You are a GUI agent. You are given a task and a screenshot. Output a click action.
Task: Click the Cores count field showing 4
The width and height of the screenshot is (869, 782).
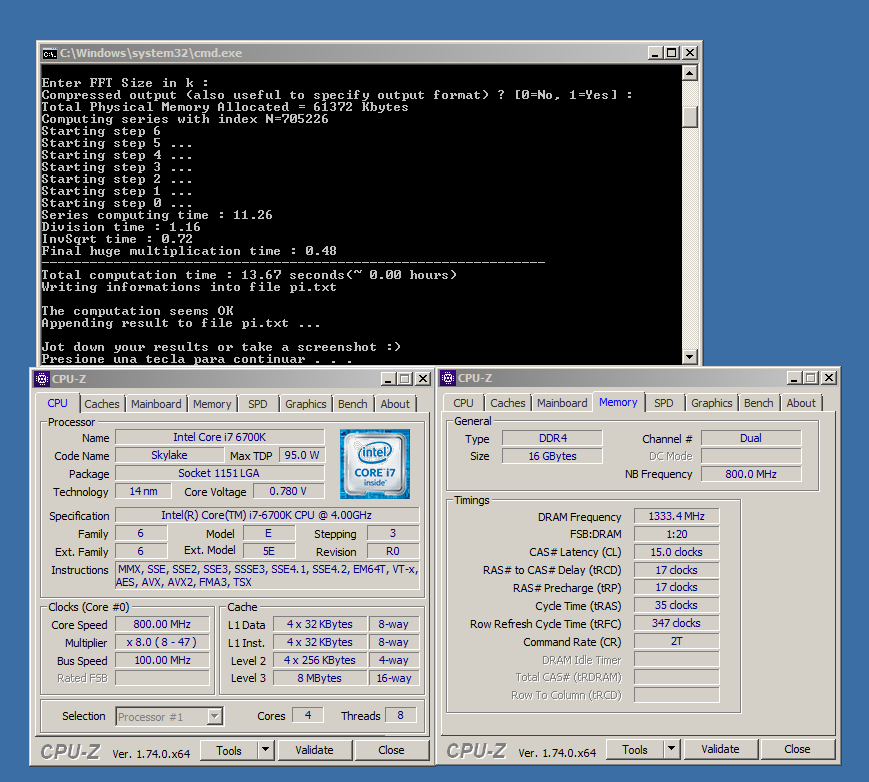coord(308,715)
